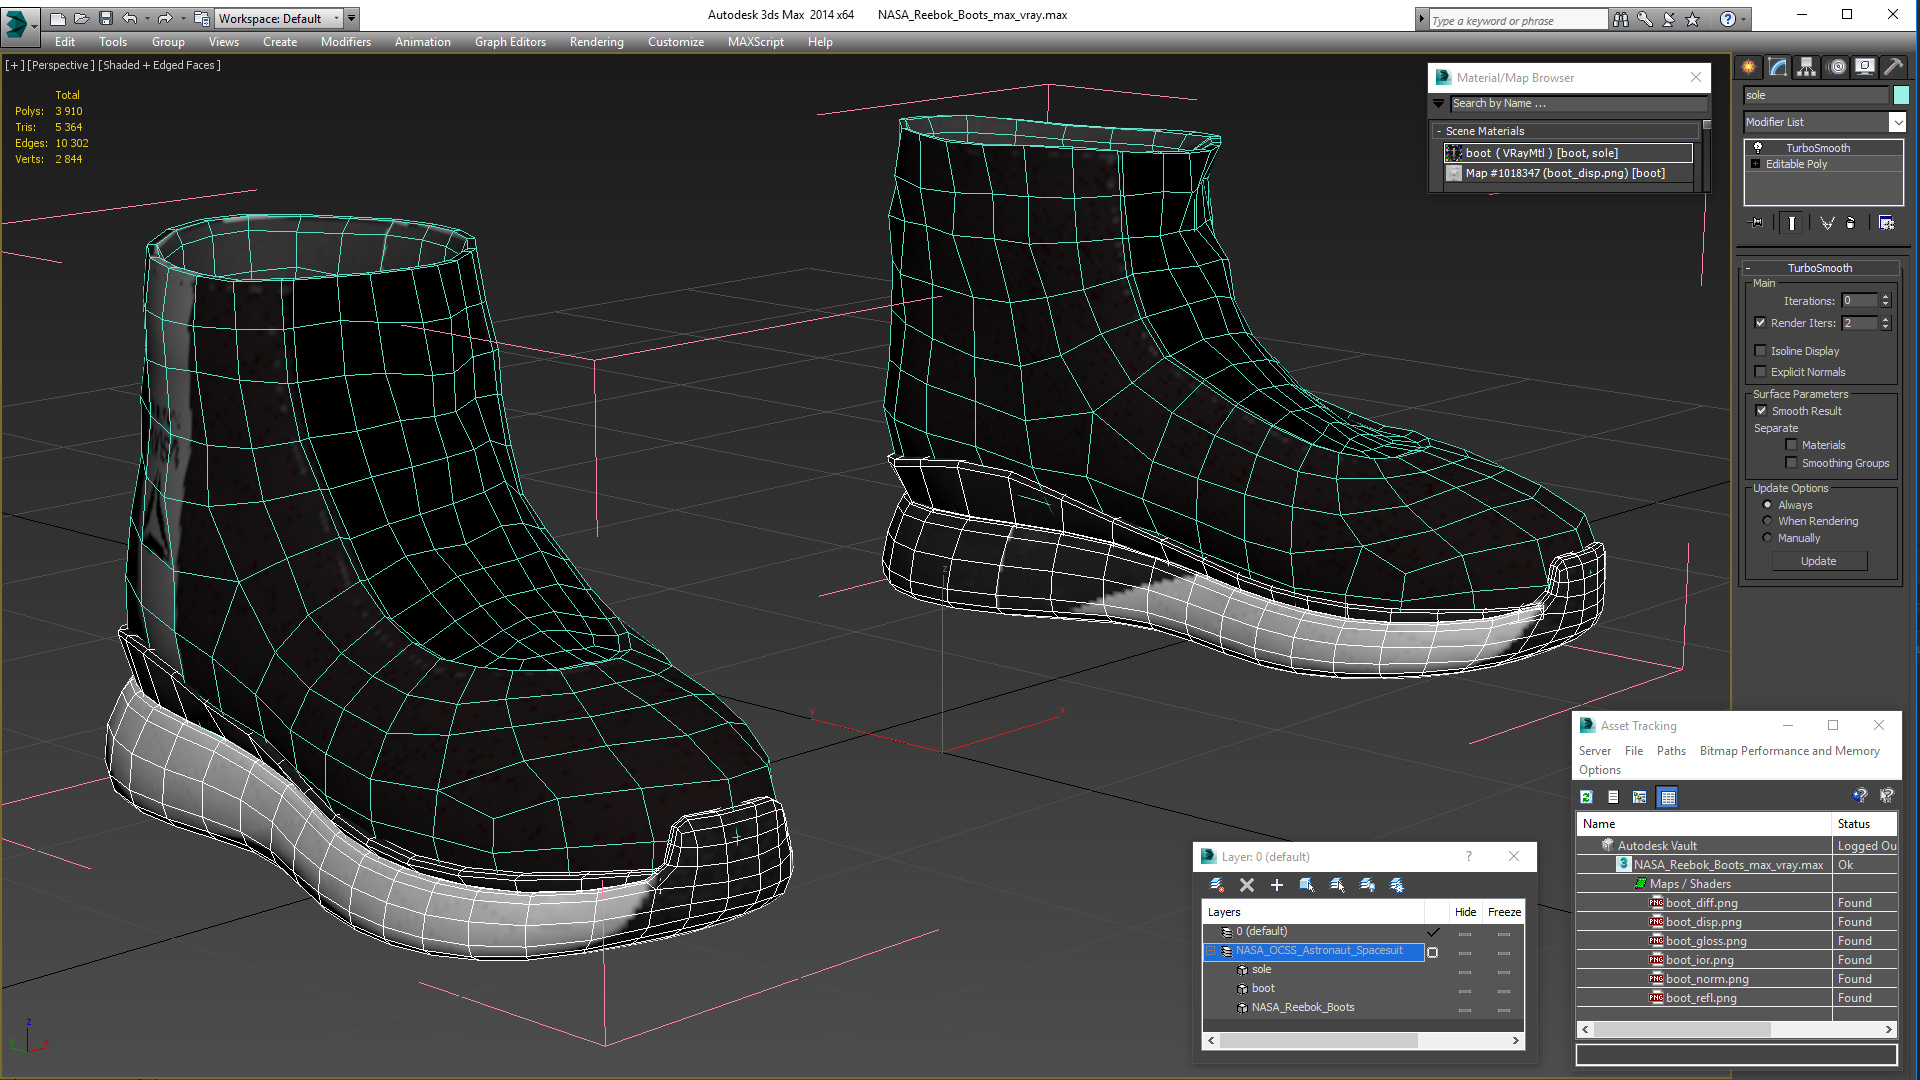
Task: Open the Motion command panel tab
Action: coord(1837,67)
